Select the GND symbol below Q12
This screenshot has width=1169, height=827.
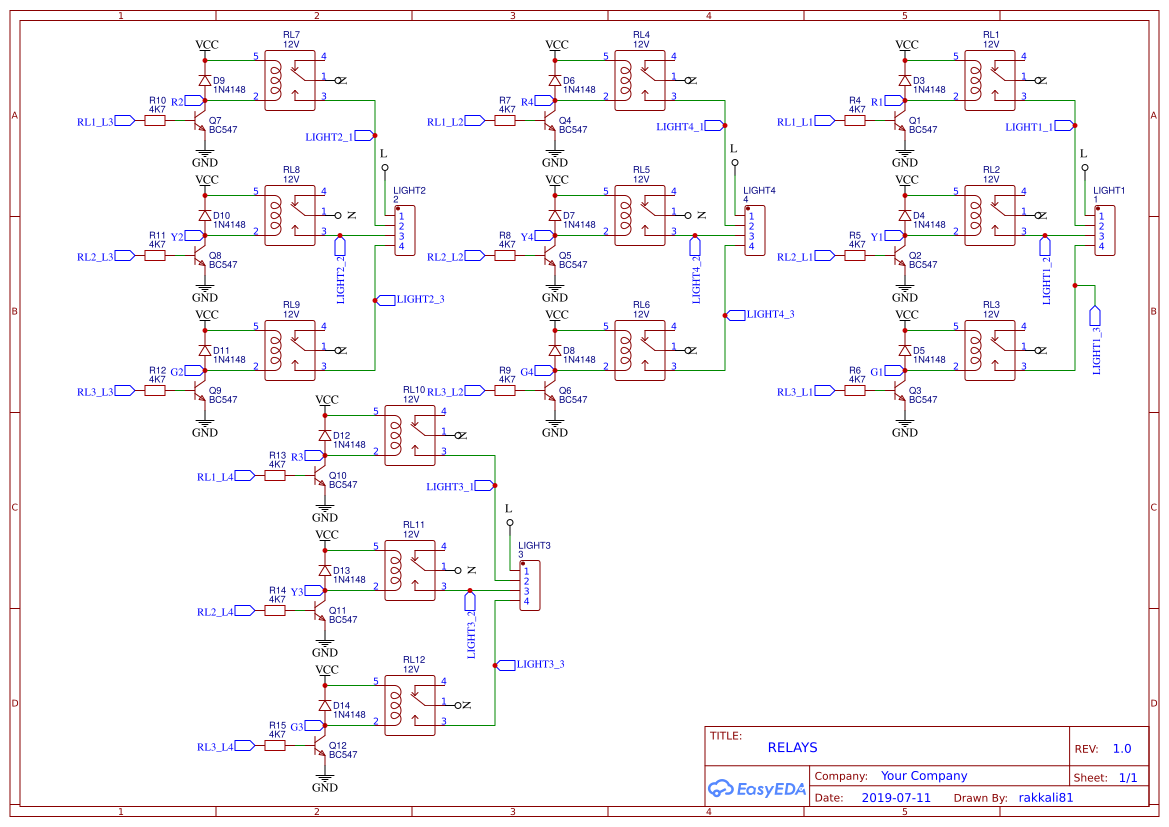326,779
